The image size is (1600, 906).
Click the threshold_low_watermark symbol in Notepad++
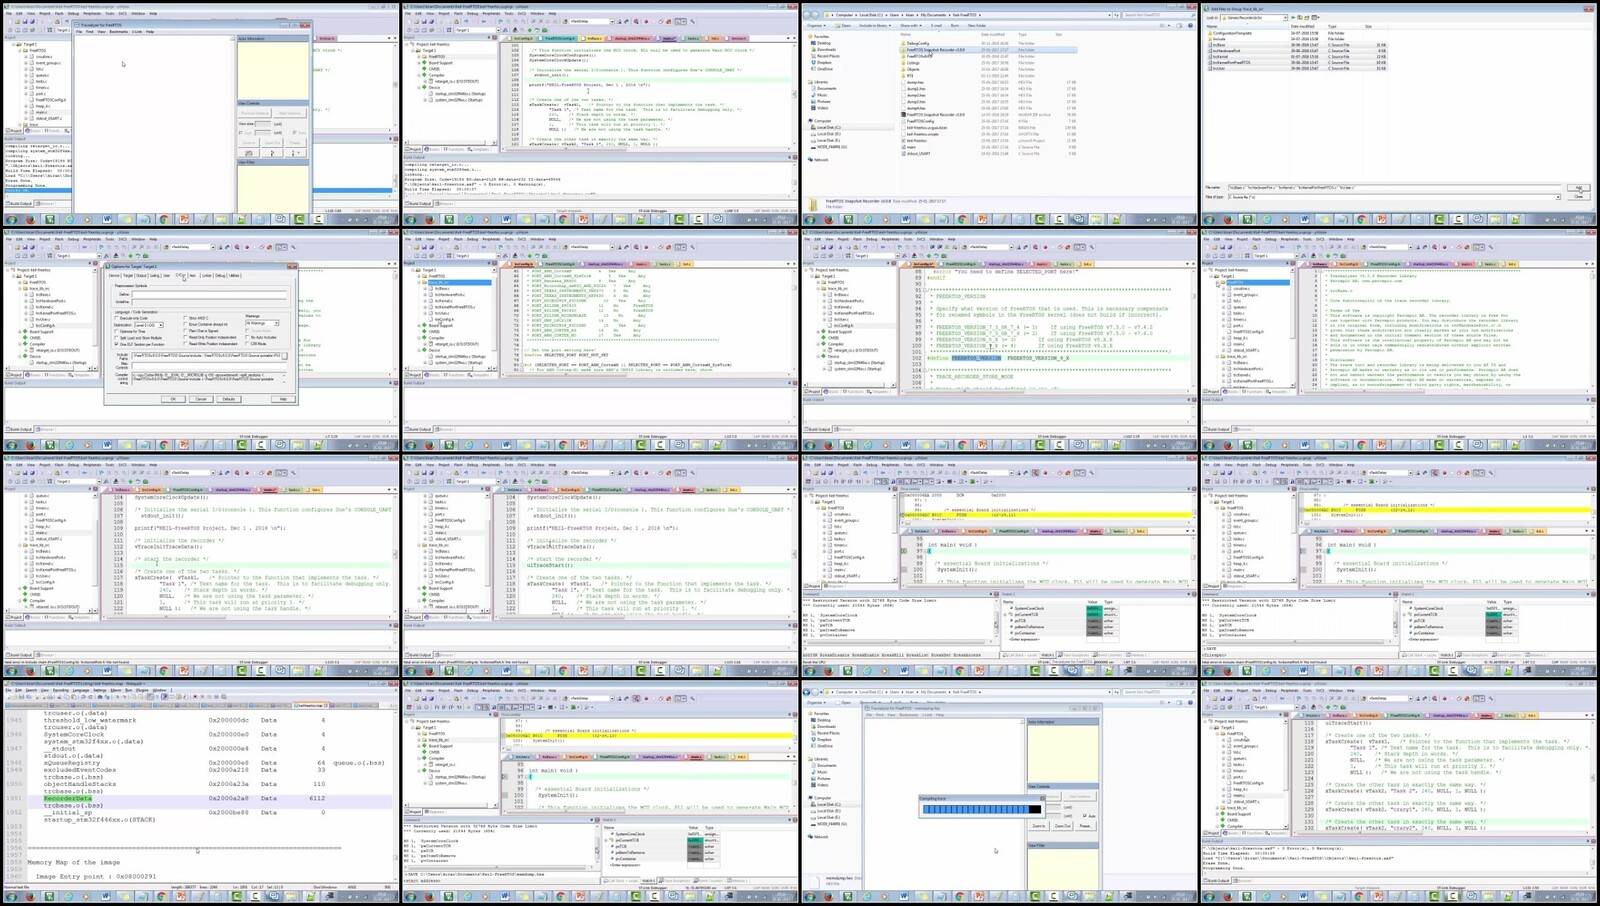click(x=90, y=720)
